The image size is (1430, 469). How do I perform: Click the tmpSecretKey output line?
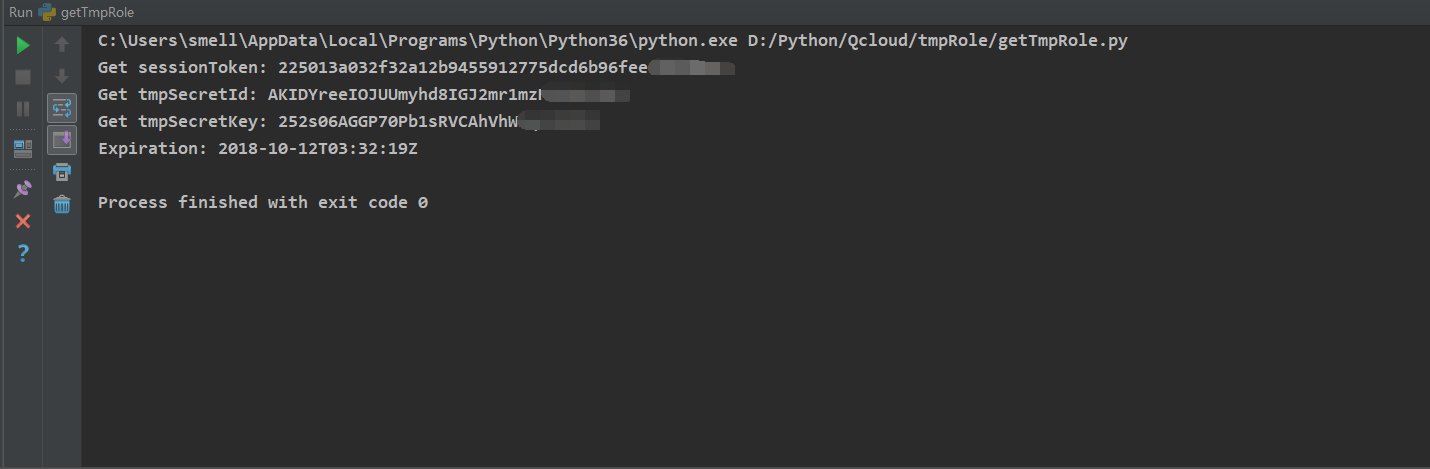coord(349,122)
